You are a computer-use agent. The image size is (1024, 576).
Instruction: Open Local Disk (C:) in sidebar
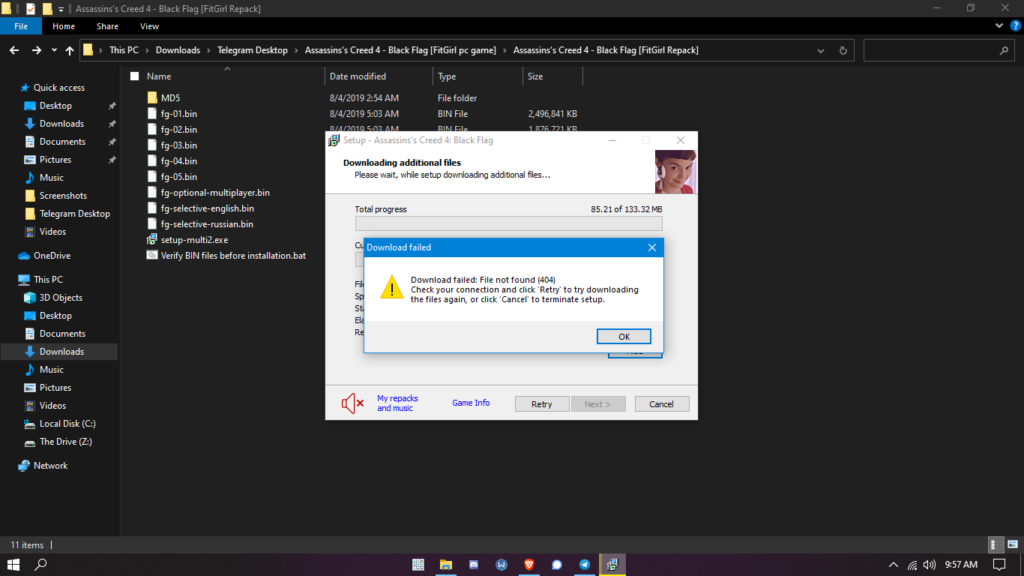pos(67,424)
